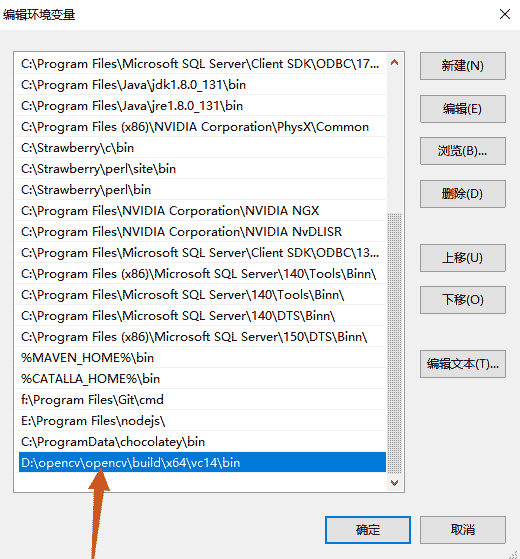Open the 浏览(B)... browse dialog
Screen dimensions: 520x559
[x=463, y=151]
